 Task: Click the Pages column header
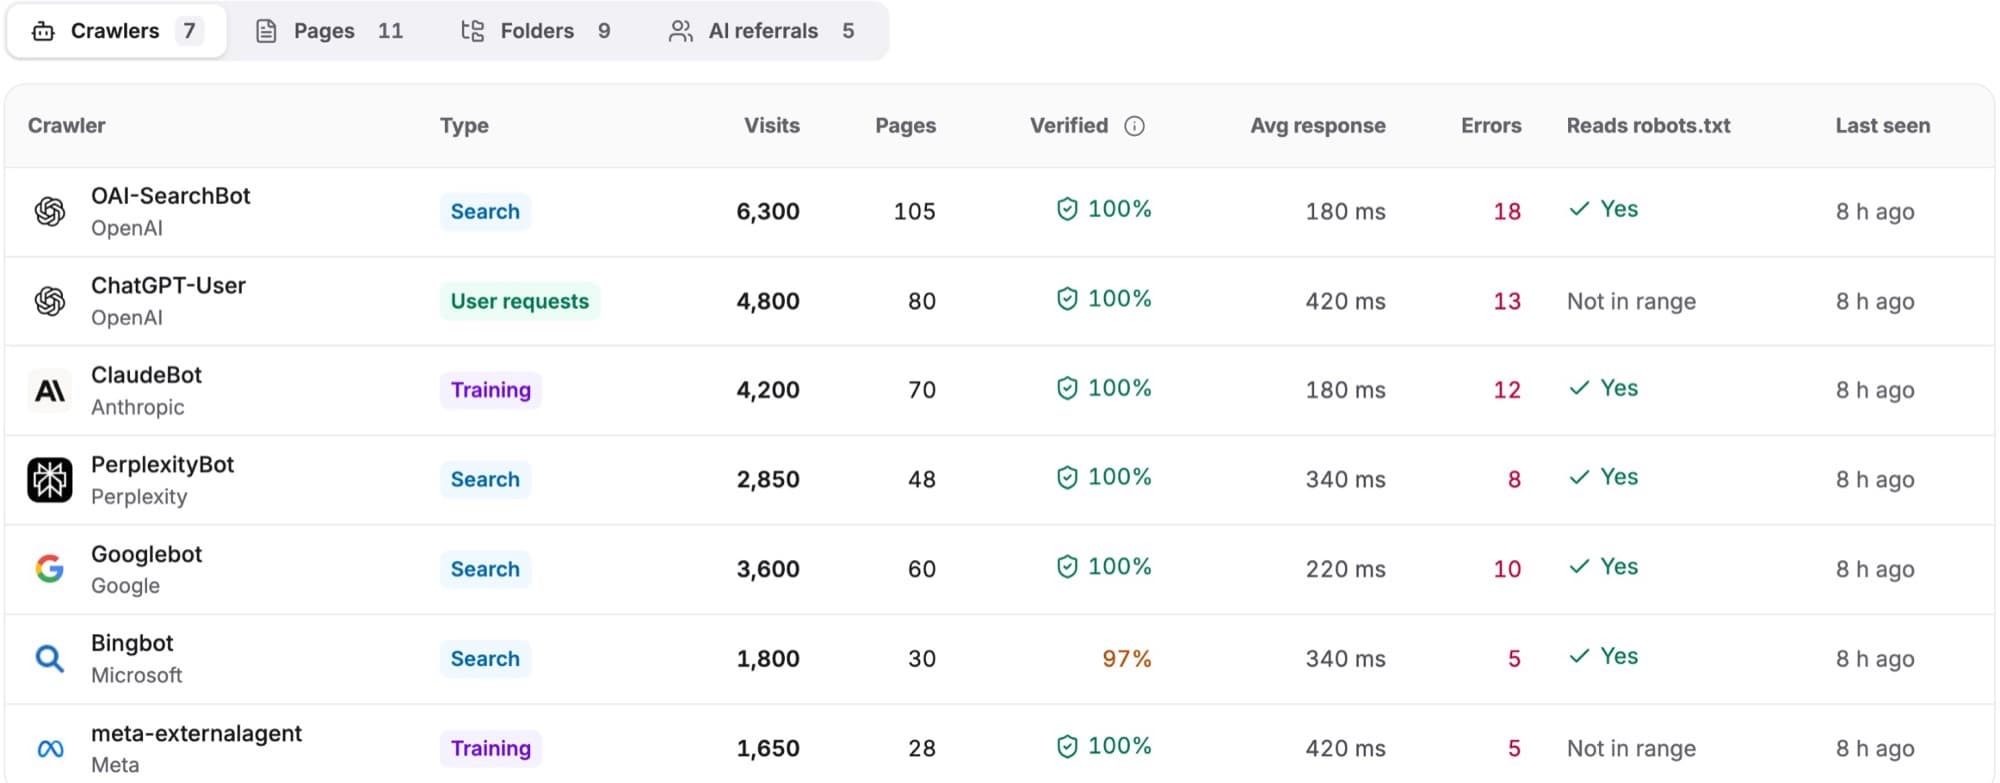pos(905,126)
